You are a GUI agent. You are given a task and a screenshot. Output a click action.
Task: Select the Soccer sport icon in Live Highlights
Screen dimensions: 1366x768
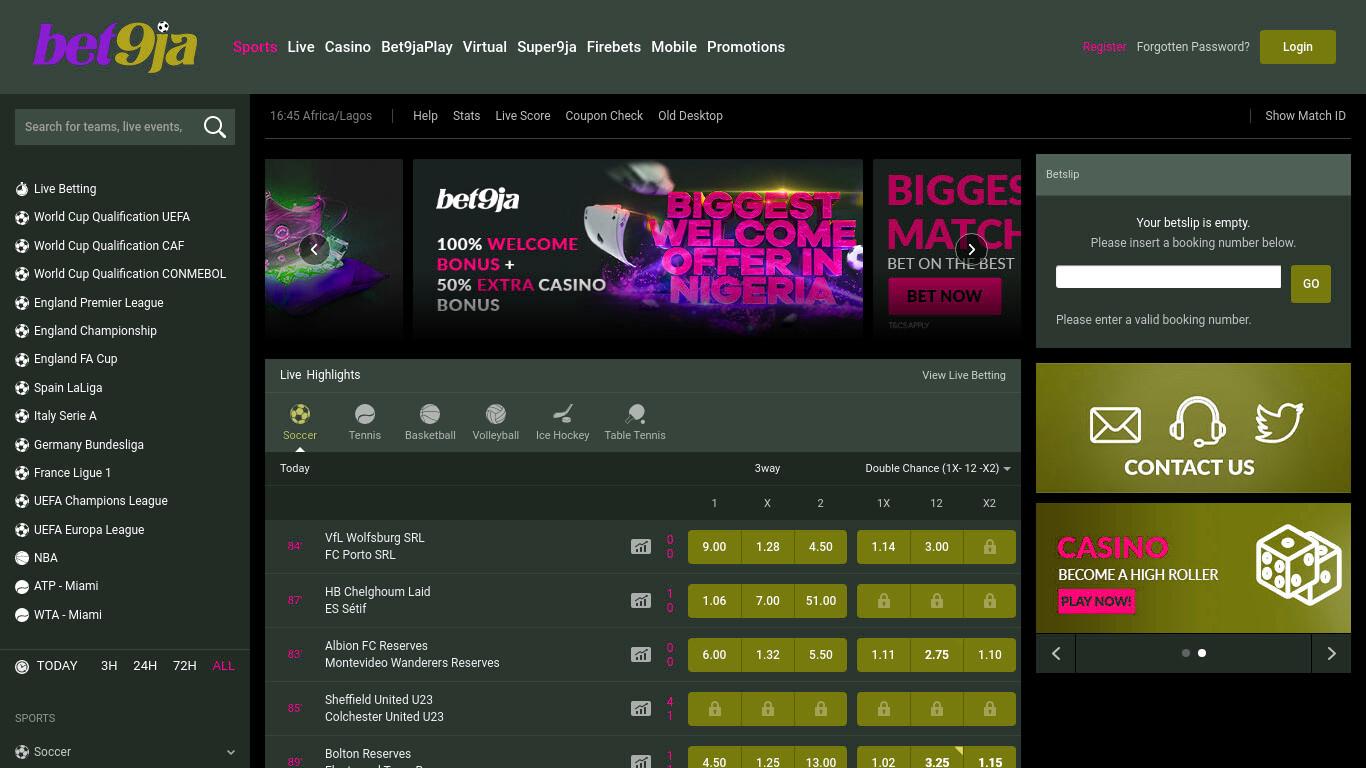pyautogui.click(x=300, y=413)
